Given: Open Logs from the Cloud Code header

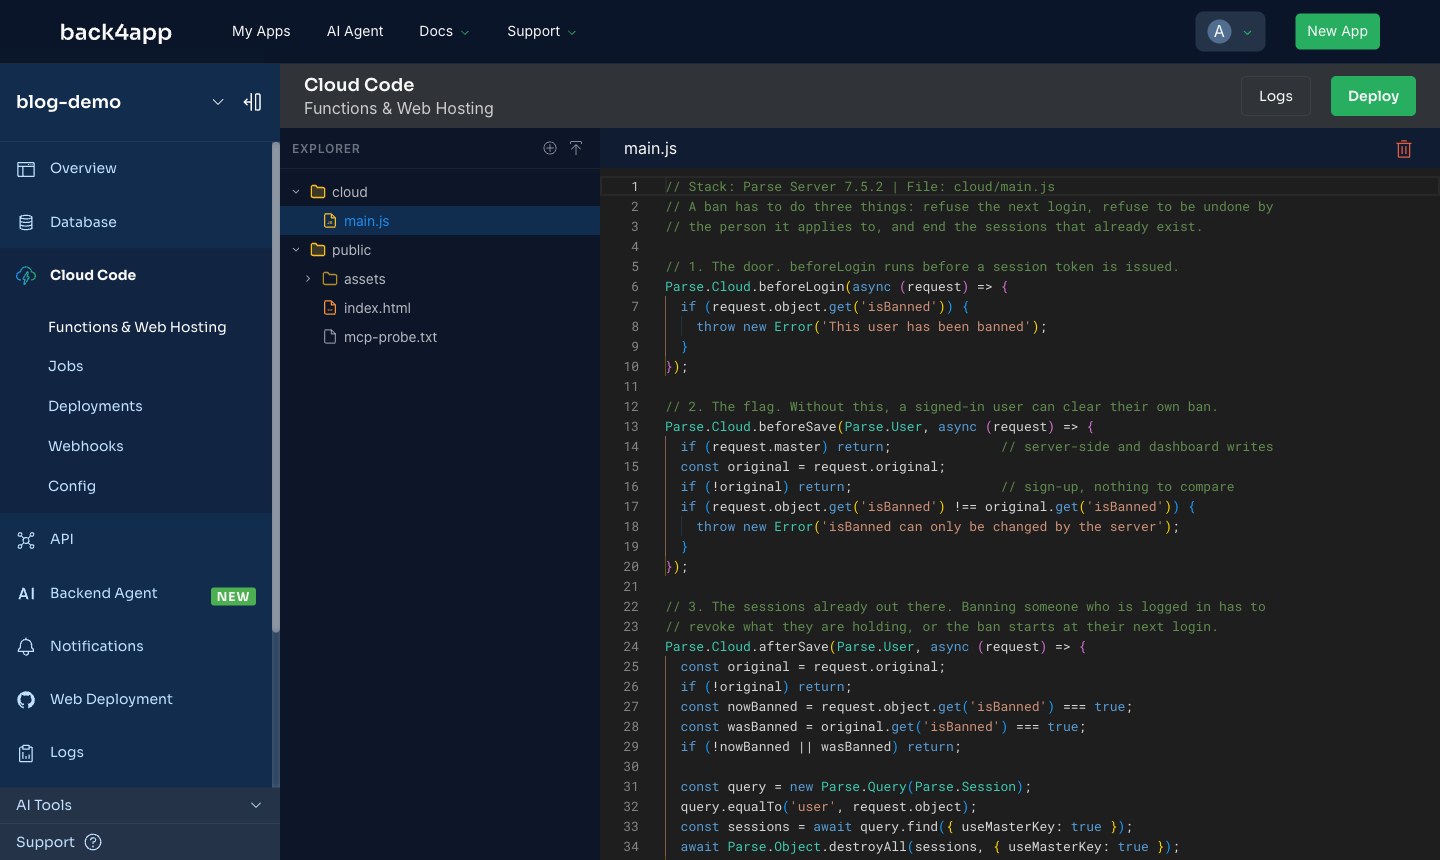Looking at the screenshot, I should pyautogui.click(x=1275, y=96).
